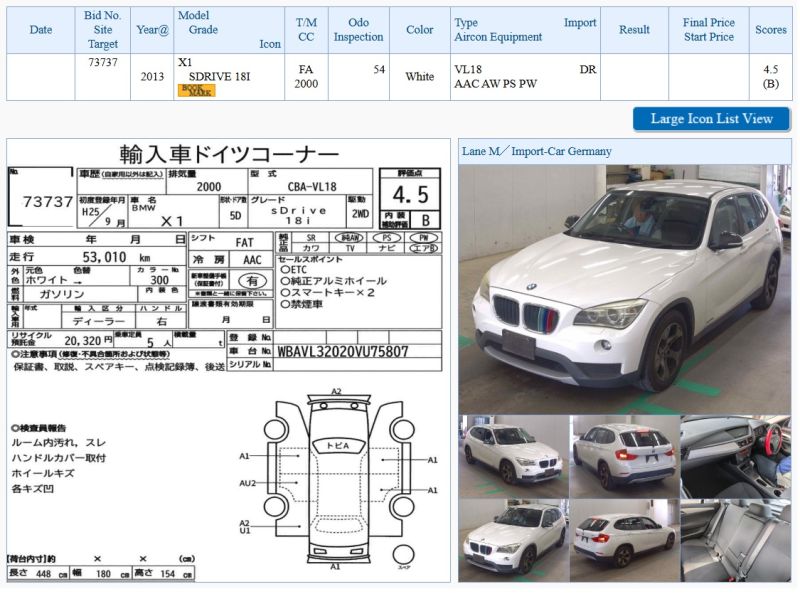
Task: Click the FA 2000 transmission cell
Action: [306, 77]
